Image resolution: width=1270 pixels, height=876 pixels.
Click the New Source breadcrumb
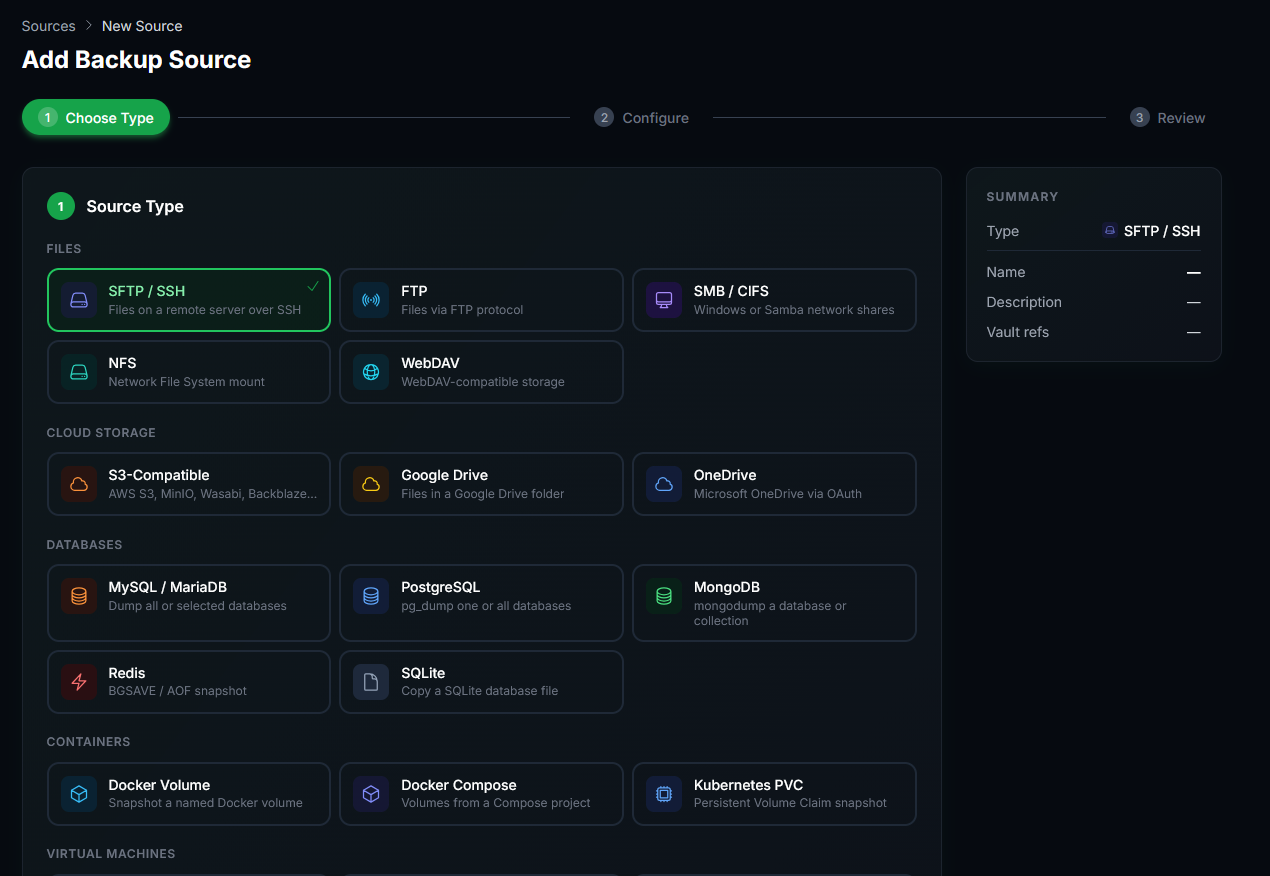pyautogui.click(x=142, y=26)
